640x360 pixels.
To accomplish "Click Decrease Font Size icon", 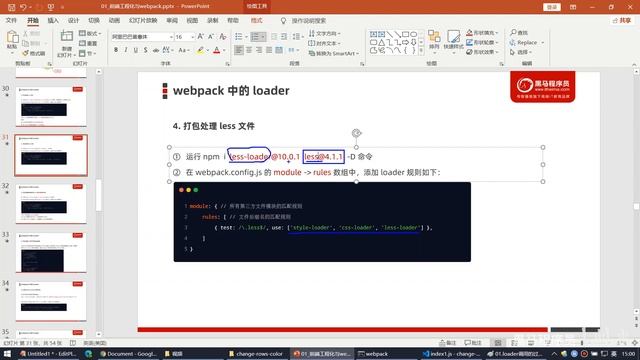I will click(211, 36).
